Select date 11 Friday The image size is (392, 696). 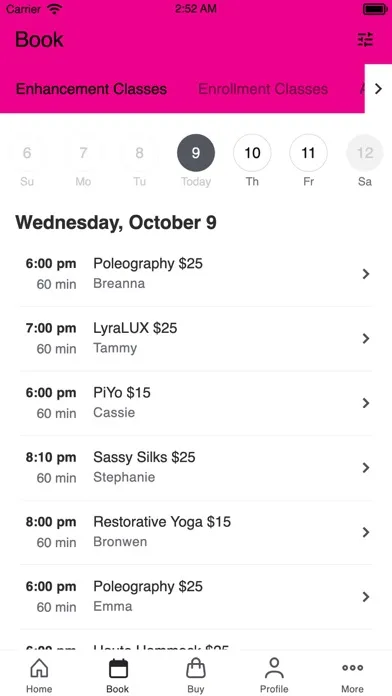click(x=309, y=153)
